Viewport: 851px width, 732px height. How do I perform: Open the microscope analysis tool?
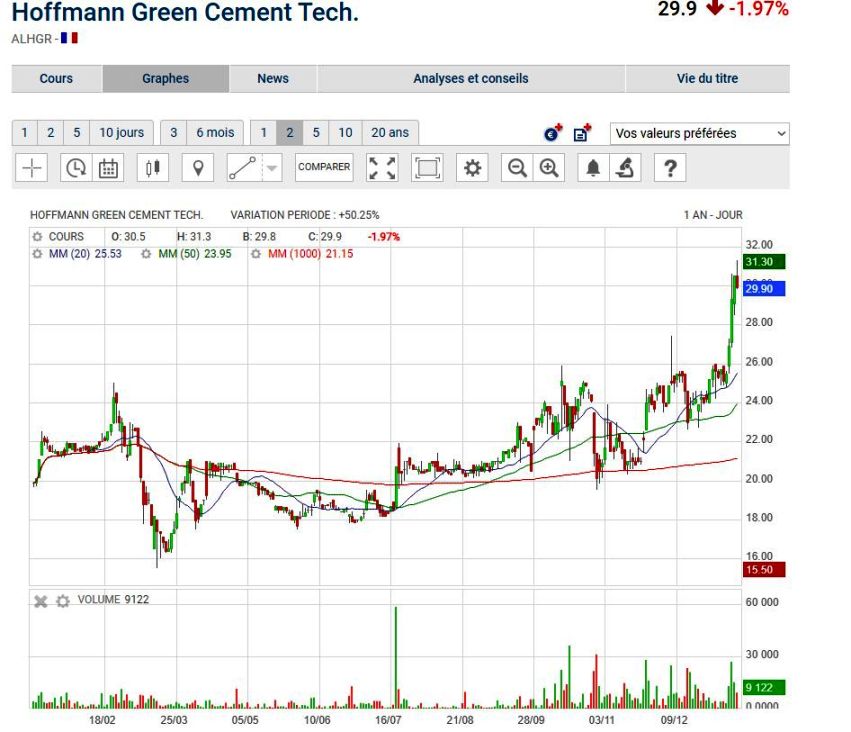pos(625,168)
